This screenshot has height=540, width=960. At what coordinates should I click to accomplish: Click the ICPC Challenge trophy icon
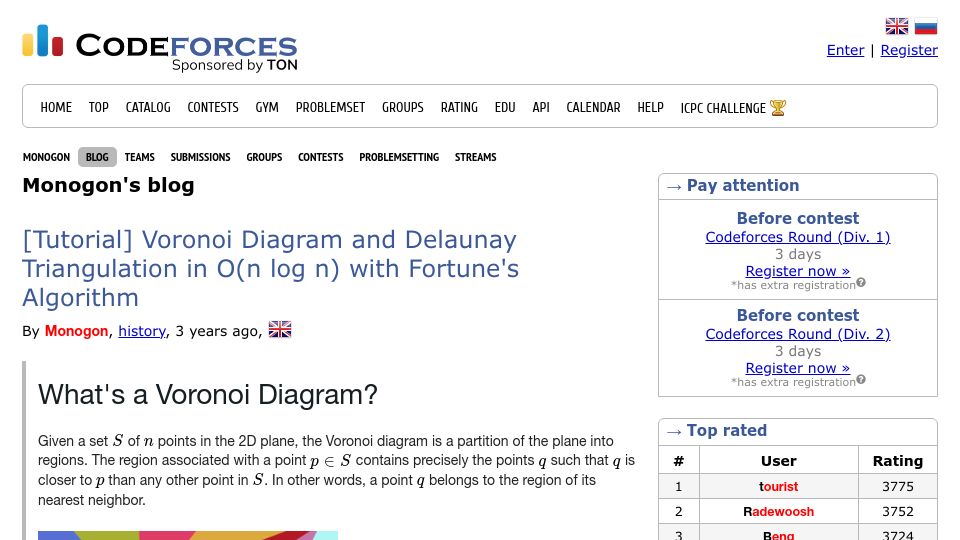point(778,108)
